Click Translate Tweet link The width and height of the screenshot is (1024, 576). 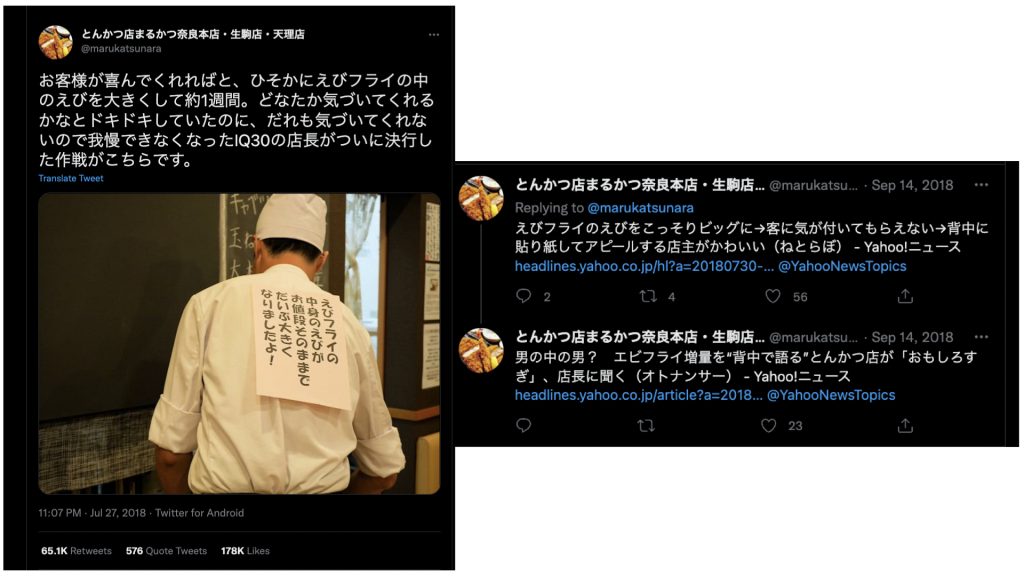71,178
